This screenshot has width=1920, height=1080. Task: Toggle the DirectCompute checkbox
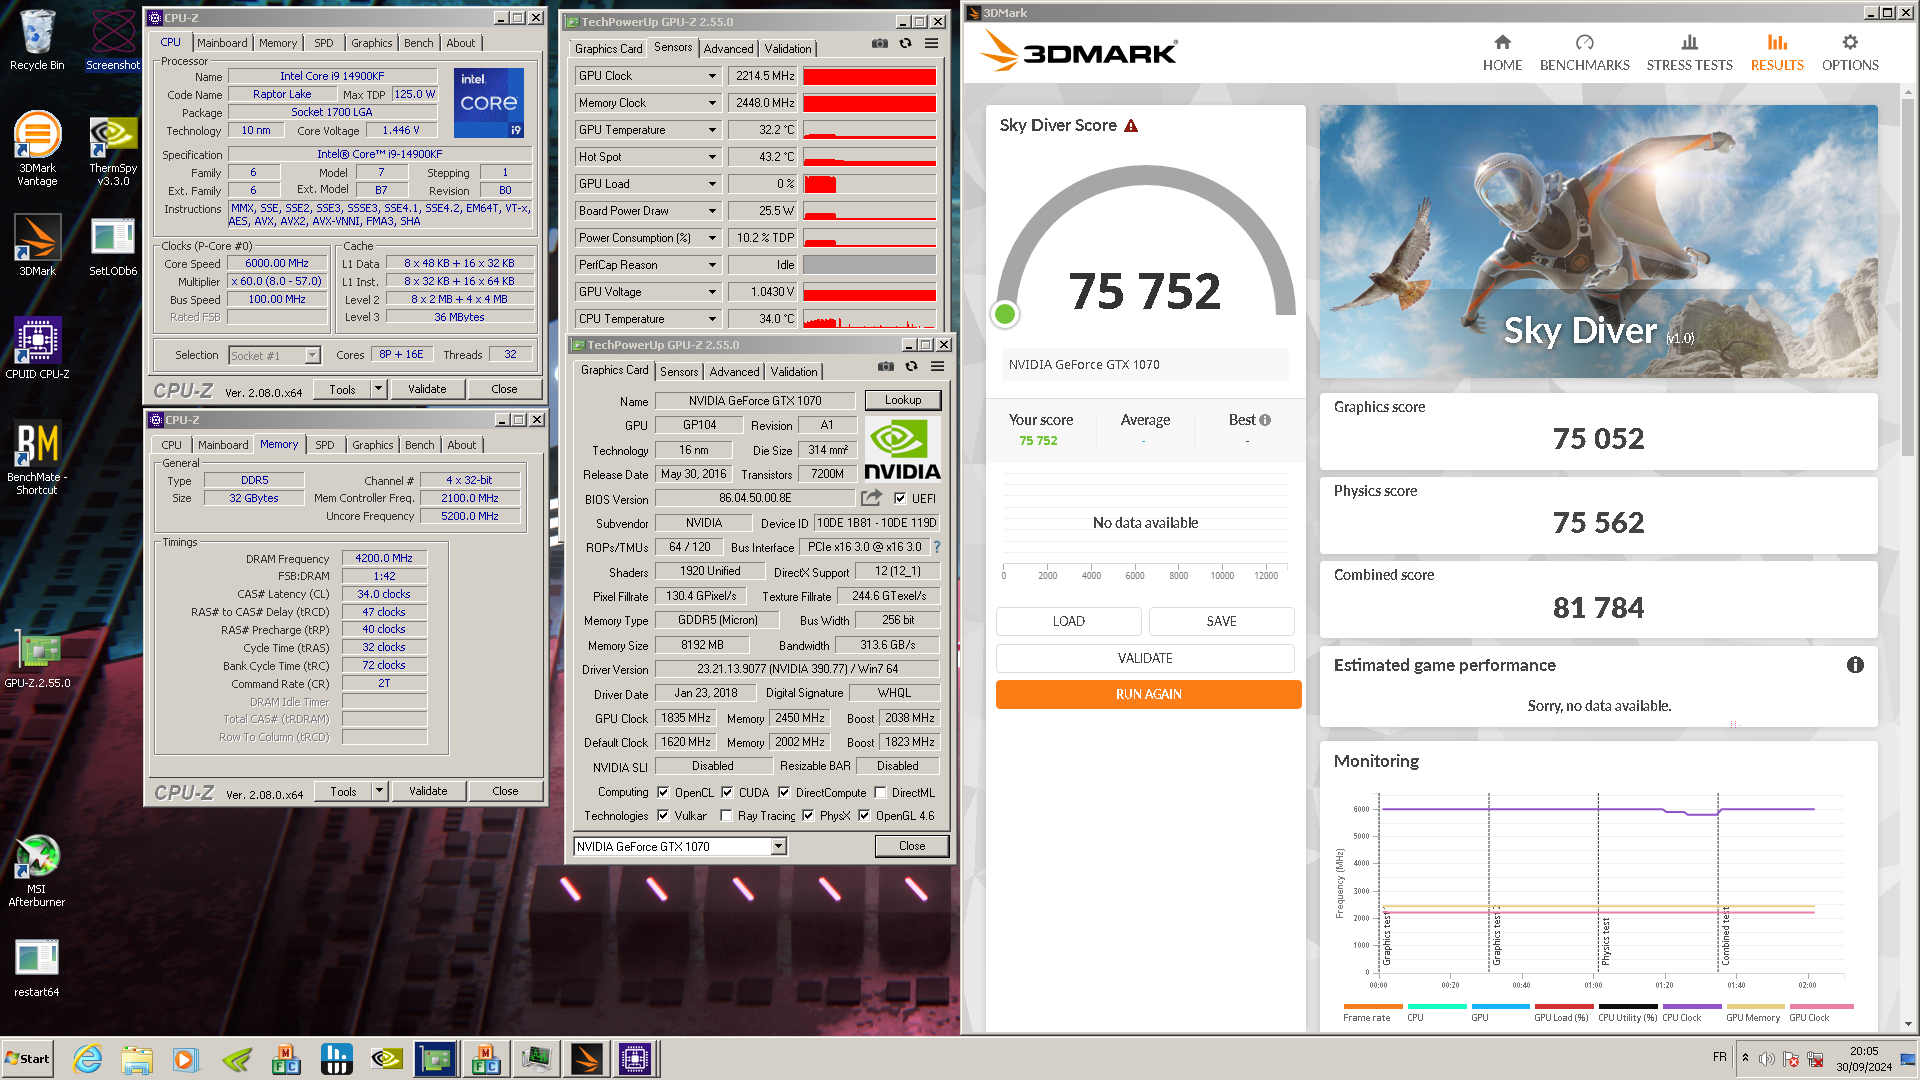(784, 792)
